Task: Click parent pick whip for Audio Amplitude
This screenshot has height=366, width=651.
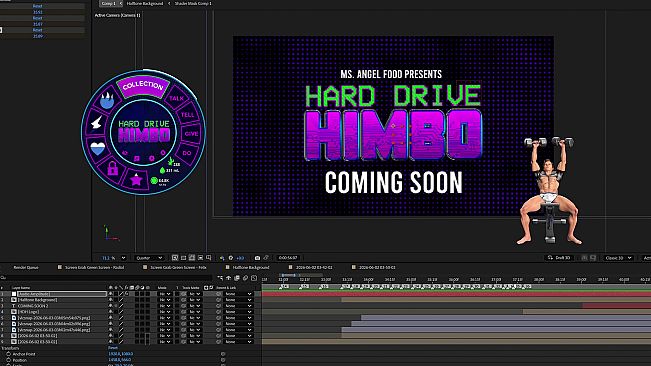Action: (x=219, y=294)
